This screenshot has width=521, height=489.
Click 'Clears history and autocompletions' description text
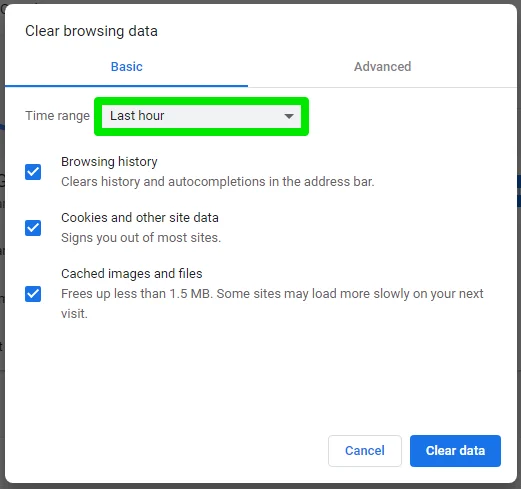pos(218,182)
